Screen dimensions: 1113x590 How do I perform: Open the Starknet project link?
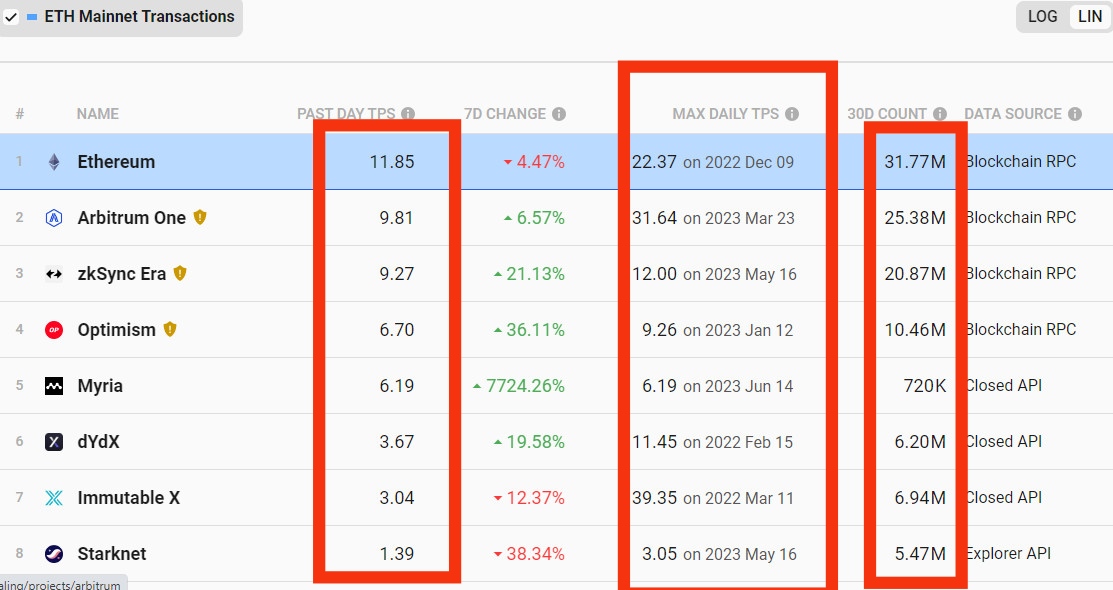point(113,554)
